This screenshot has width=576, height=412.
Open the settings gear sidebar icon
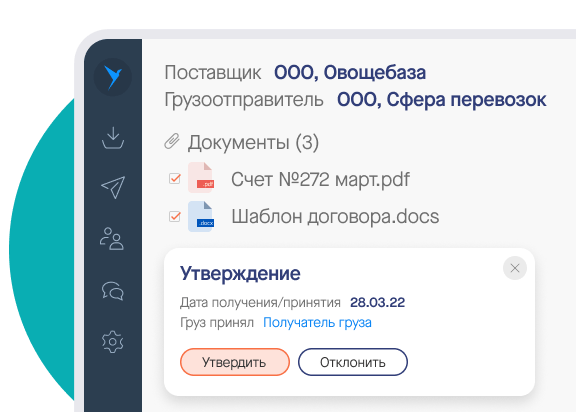(x=113, y=342)
